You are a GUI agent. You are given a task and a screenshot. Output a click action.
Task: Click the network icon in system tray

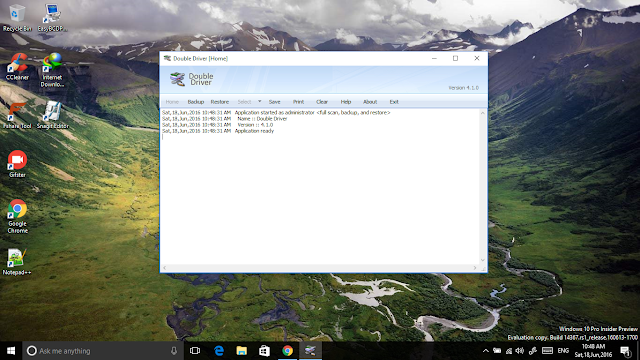coord(509,351)
